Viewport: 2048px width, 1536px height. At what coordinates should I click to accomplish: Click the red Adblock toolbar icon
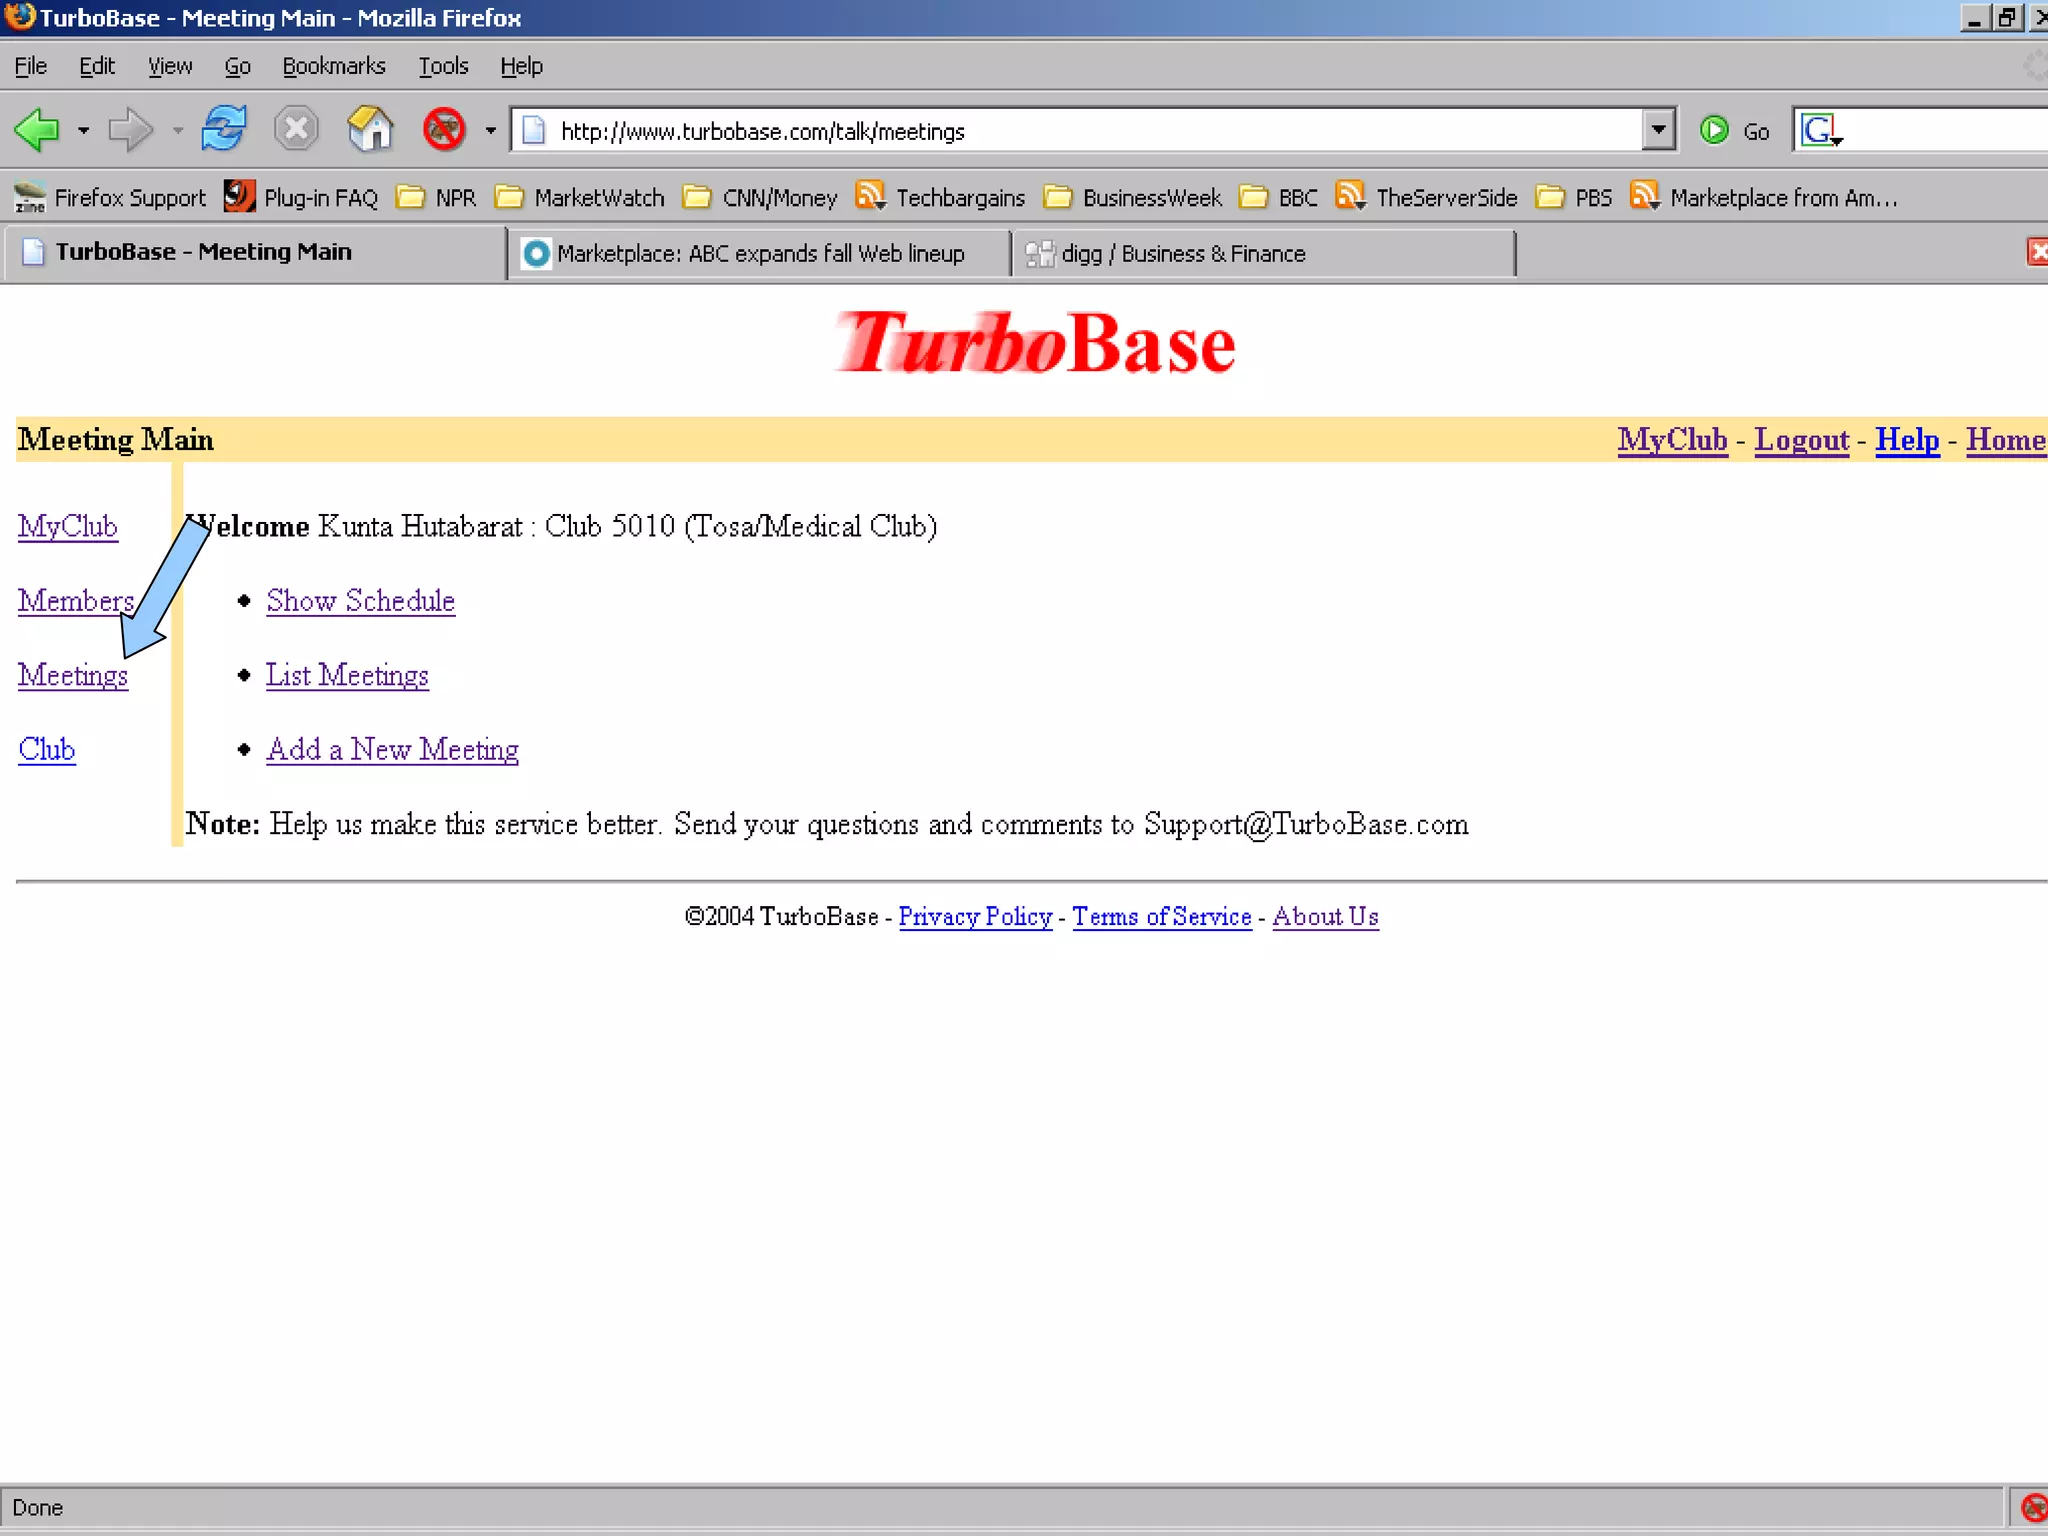coord(444,130)
